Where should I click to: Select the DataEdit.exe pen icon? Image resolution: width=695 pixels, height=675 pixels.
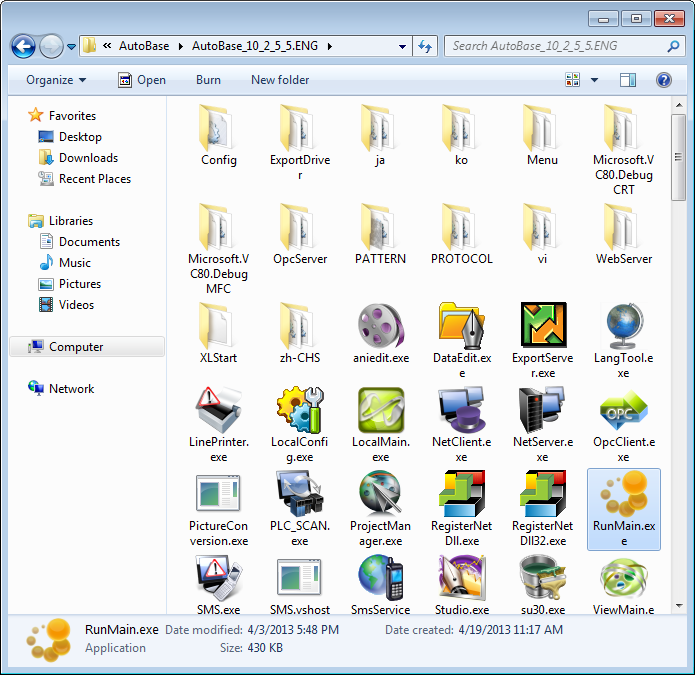click(462, 326)
